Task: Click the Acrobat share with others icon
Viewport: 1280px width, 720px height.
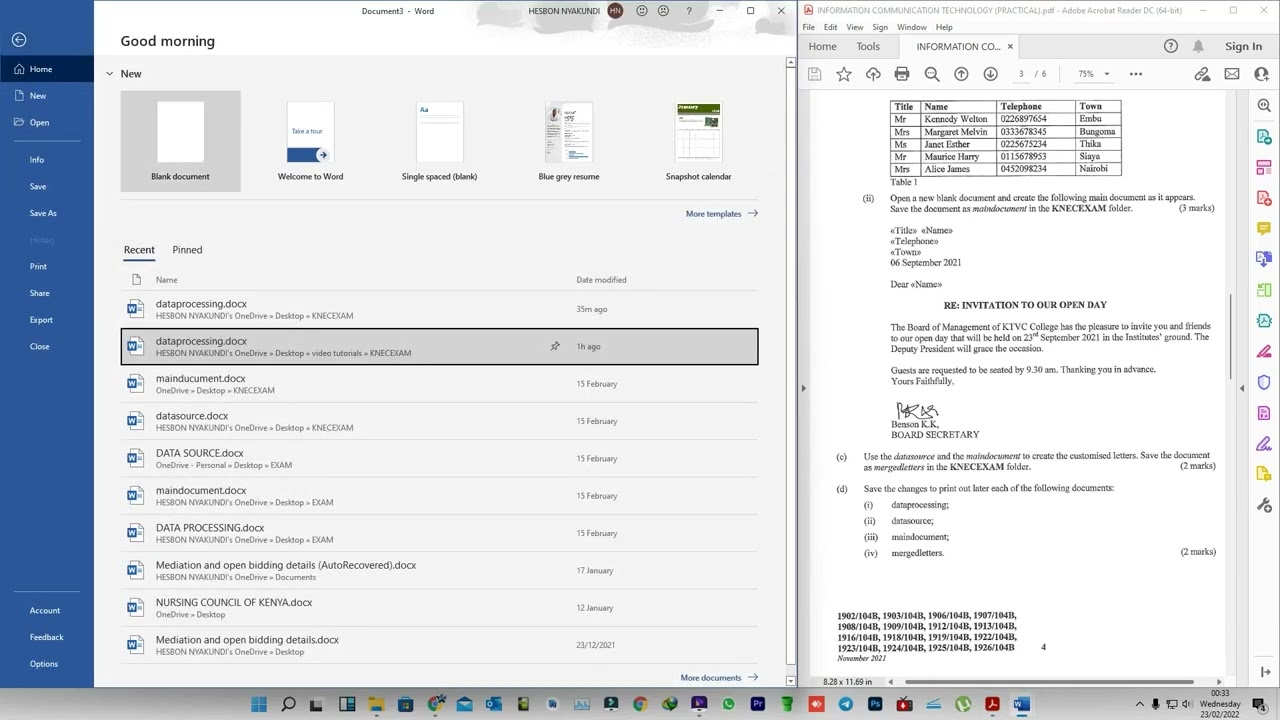Action: [x=1260, y=74]
